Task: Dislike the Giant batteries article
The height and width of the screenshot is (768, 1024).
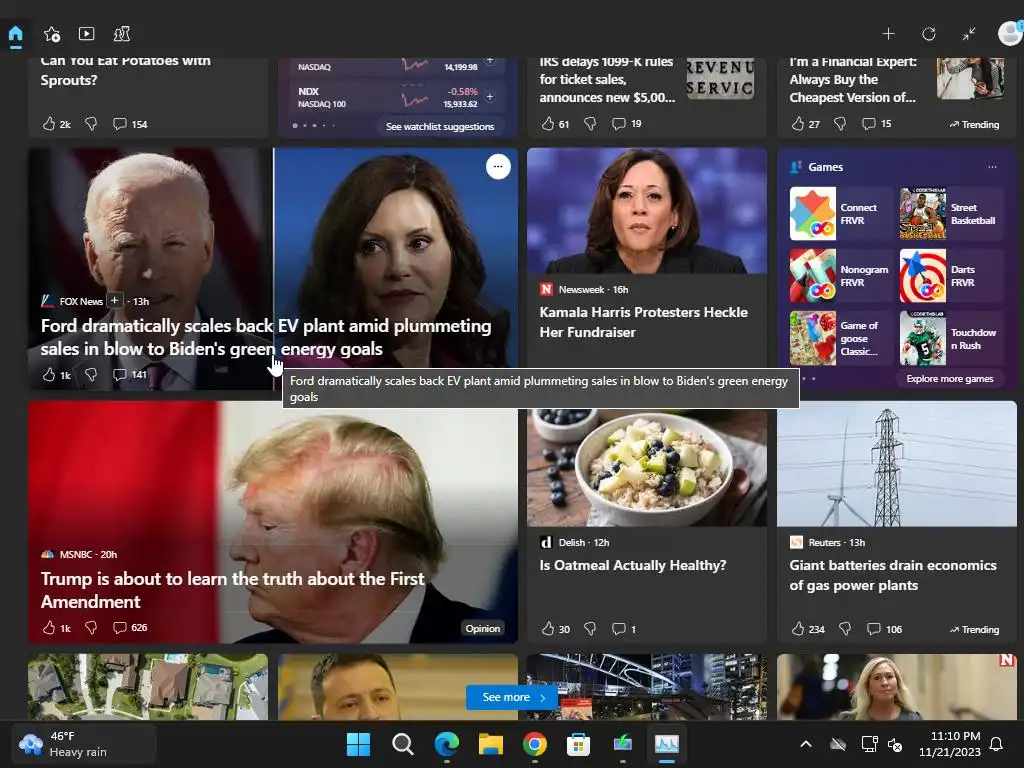Action: [x=845, y=629]
